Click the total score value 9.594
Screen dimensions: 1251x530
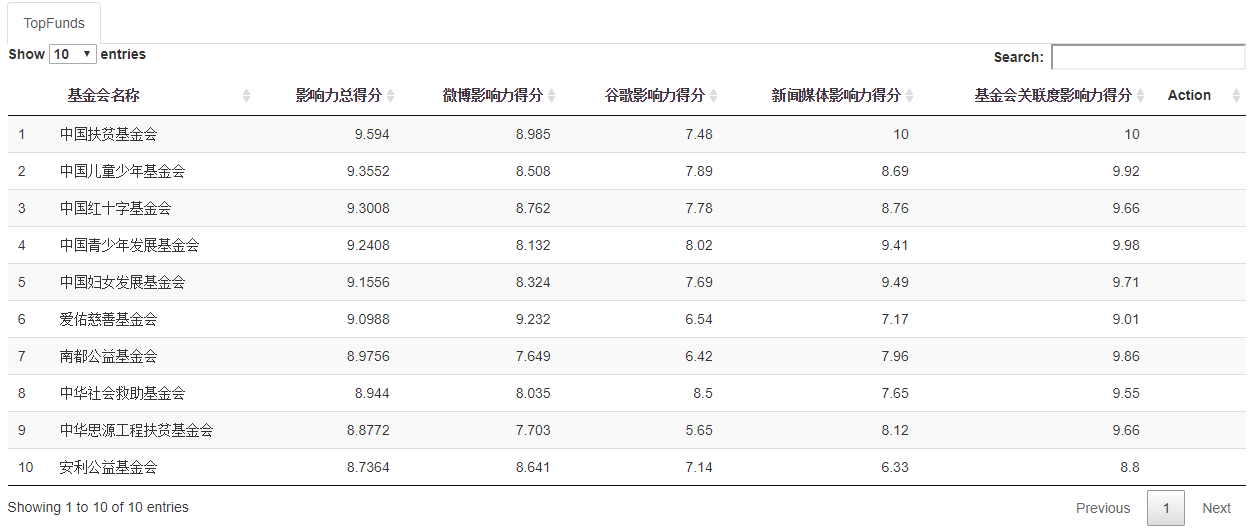pos(372,134)
